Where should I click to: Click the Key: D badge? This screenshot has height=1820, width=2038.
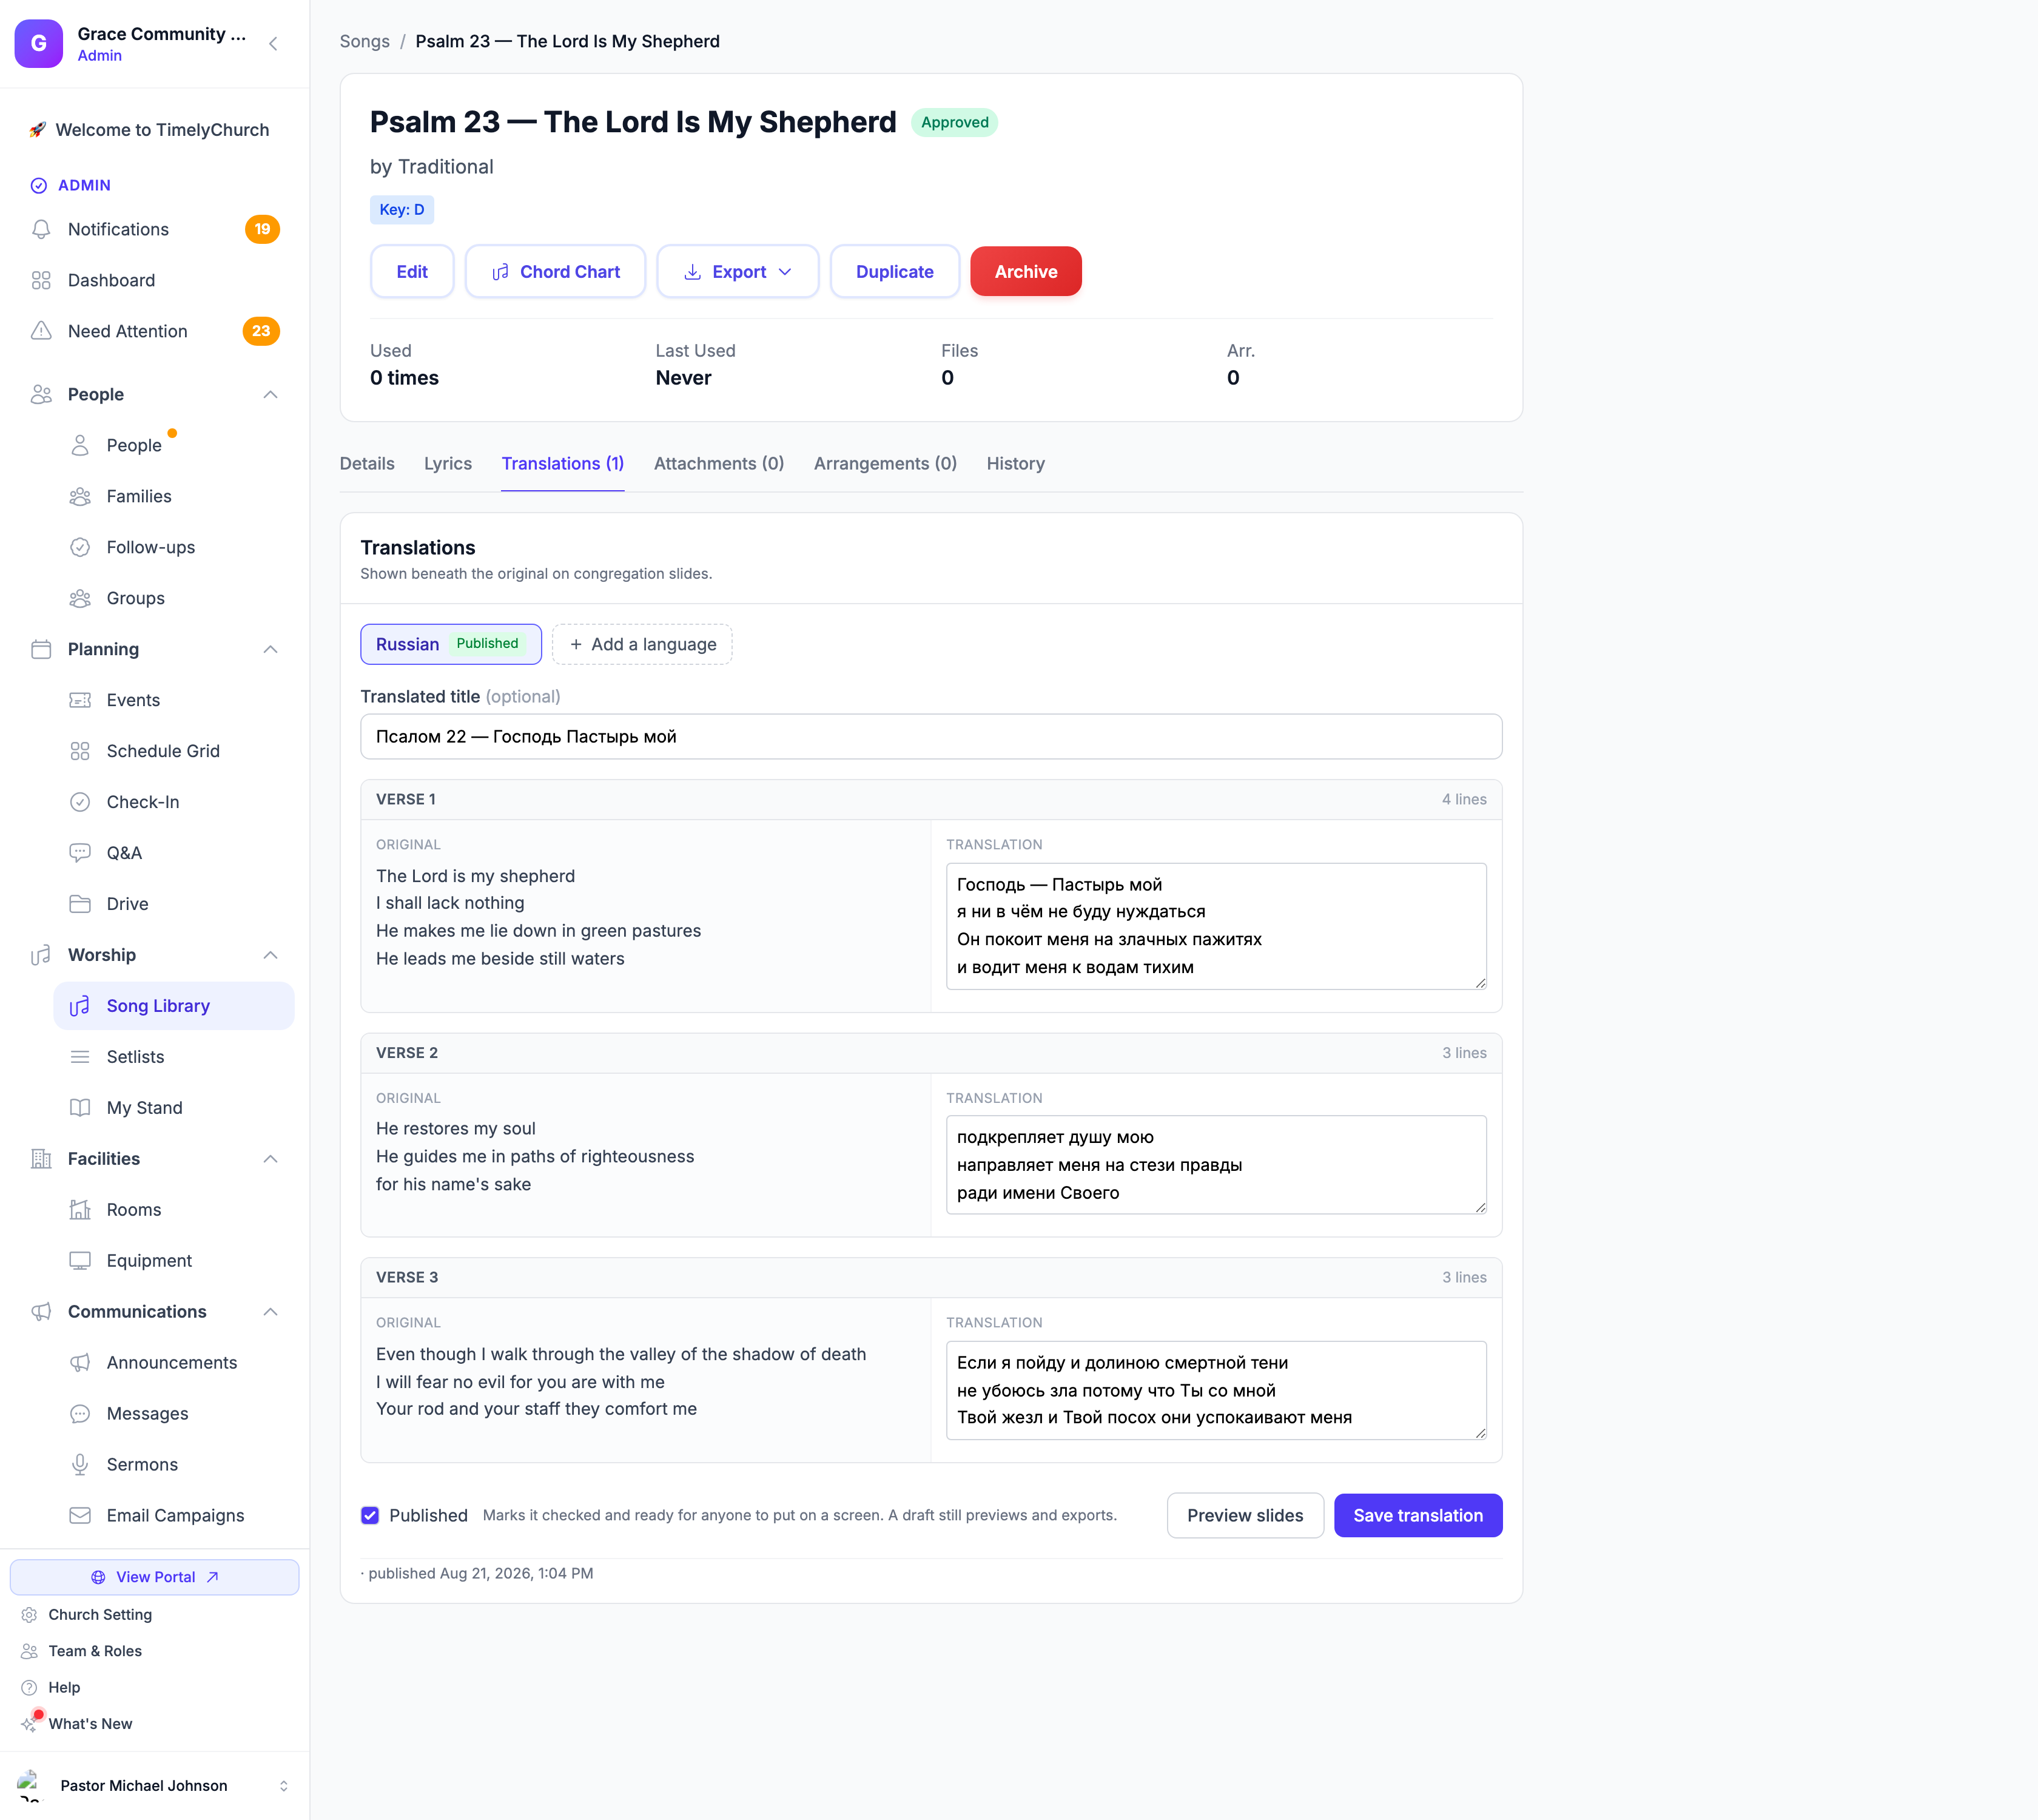pos(402,210)
